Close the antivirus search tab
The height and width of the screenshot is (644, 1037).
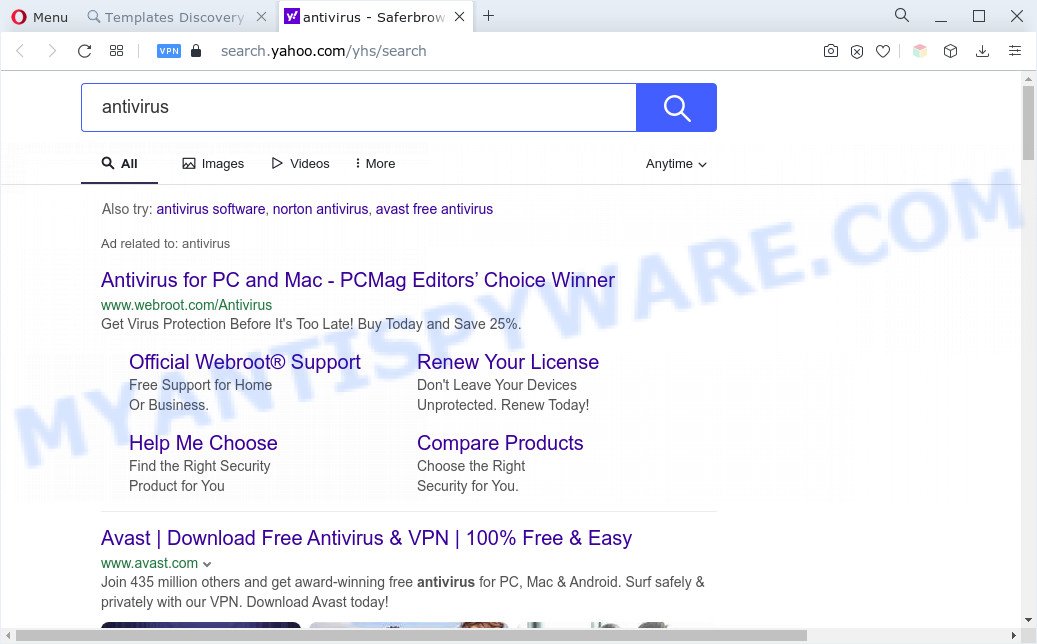pos(460,17)
